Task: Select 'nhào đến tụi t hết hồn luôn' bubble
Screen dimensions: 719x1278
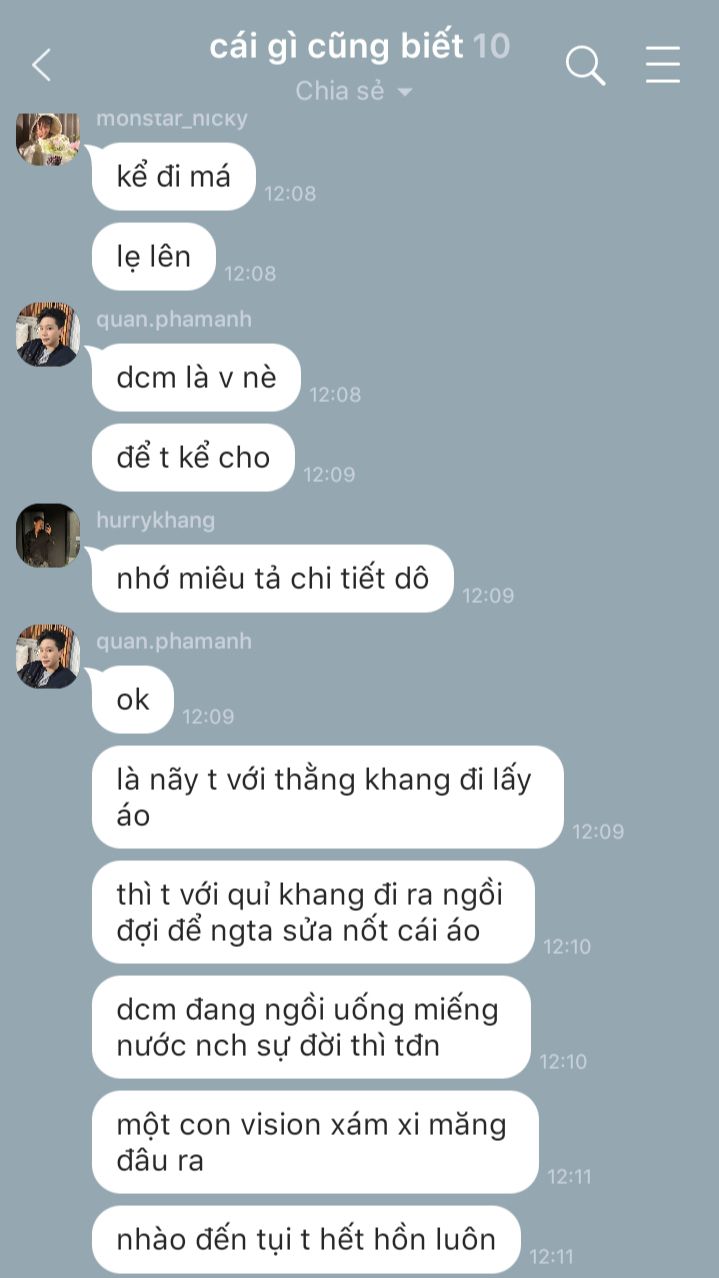Action: (x=306, y=1240)
